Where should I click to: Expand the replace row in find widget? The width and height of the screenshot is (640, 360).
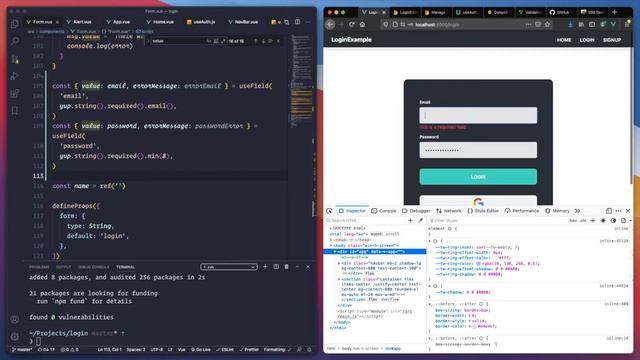tap(148, 41)
